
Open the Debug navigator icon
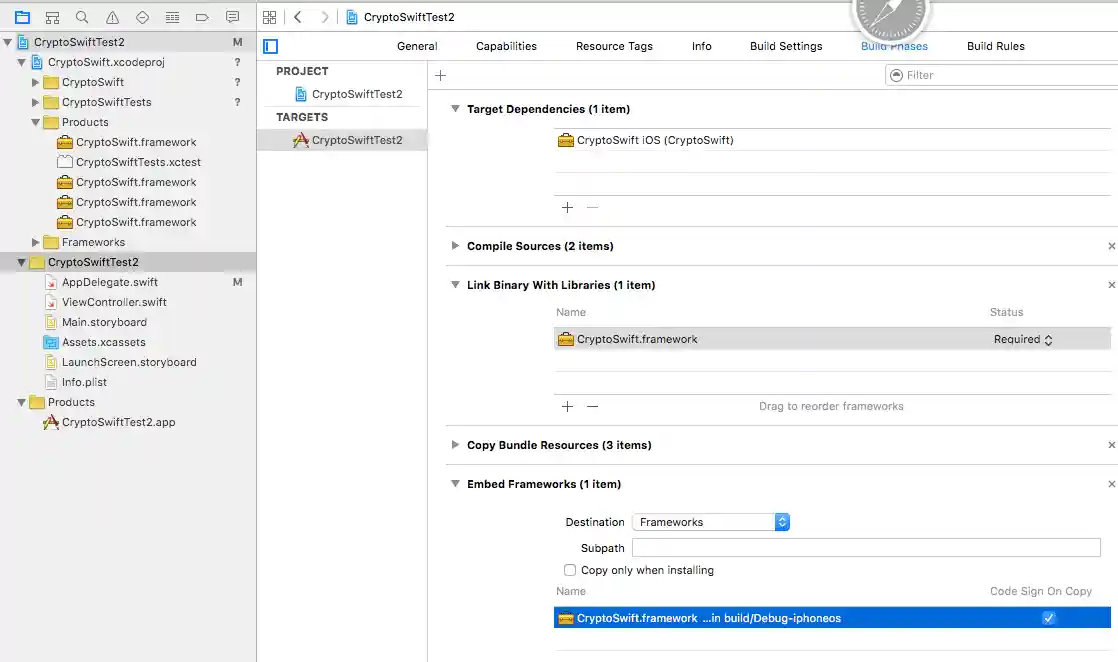pos(172,17)
